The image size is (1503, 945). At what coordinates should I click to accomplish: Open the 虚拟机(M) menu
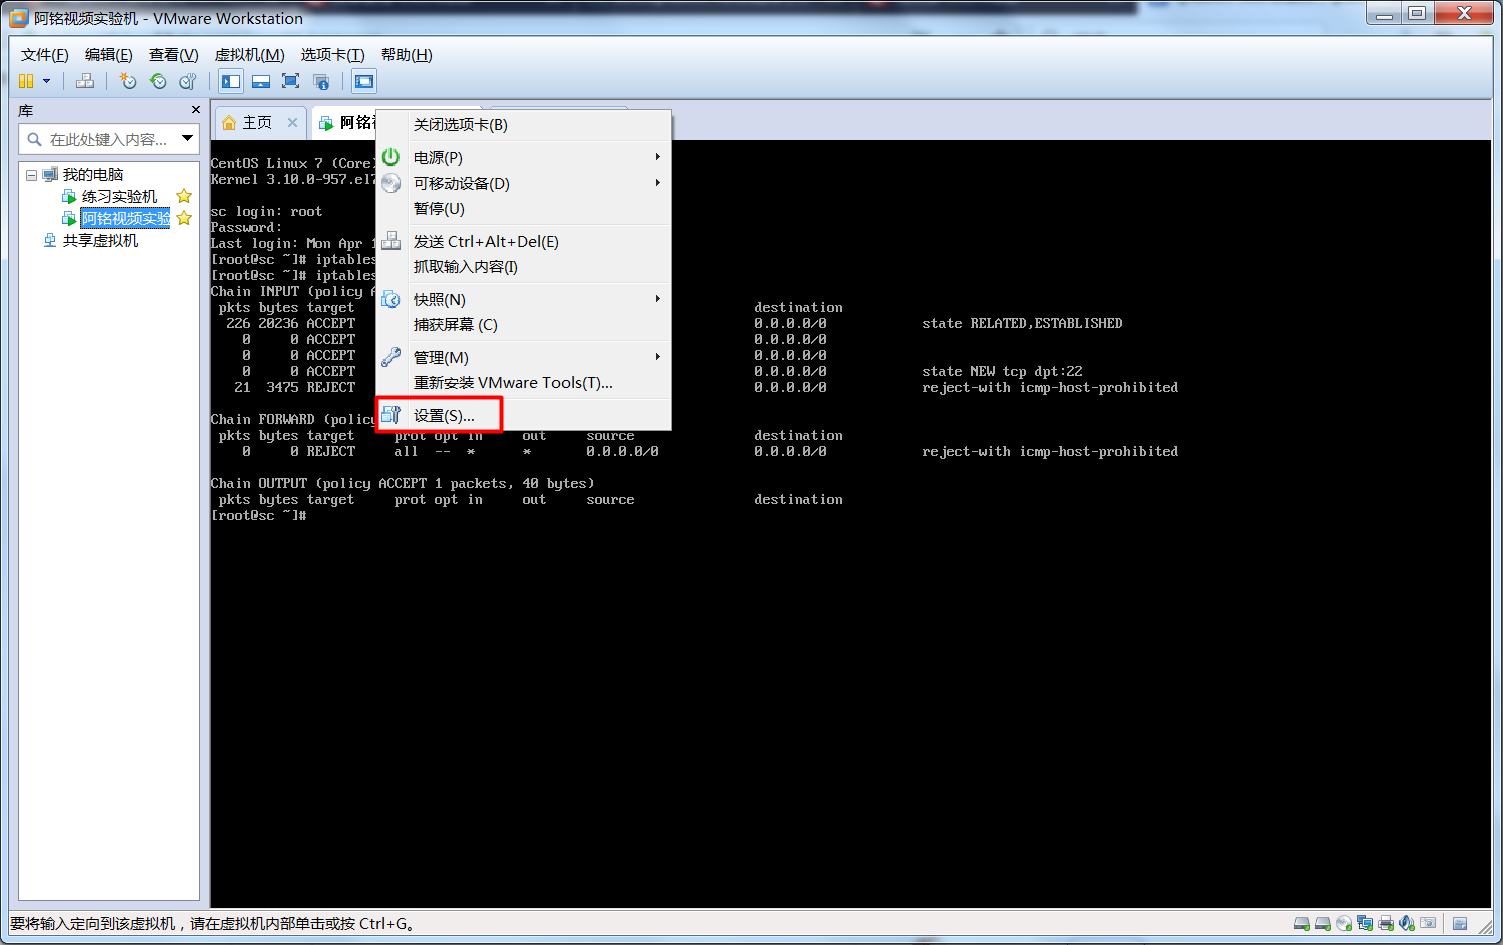point(250,55)
